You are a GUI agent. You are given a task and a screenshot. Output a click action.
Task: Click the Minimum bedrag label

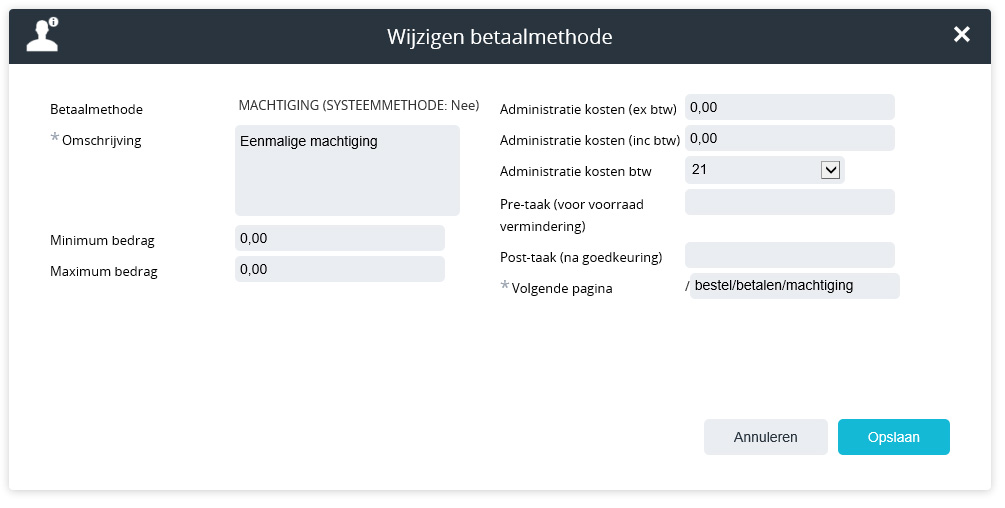tap(102, 240)
